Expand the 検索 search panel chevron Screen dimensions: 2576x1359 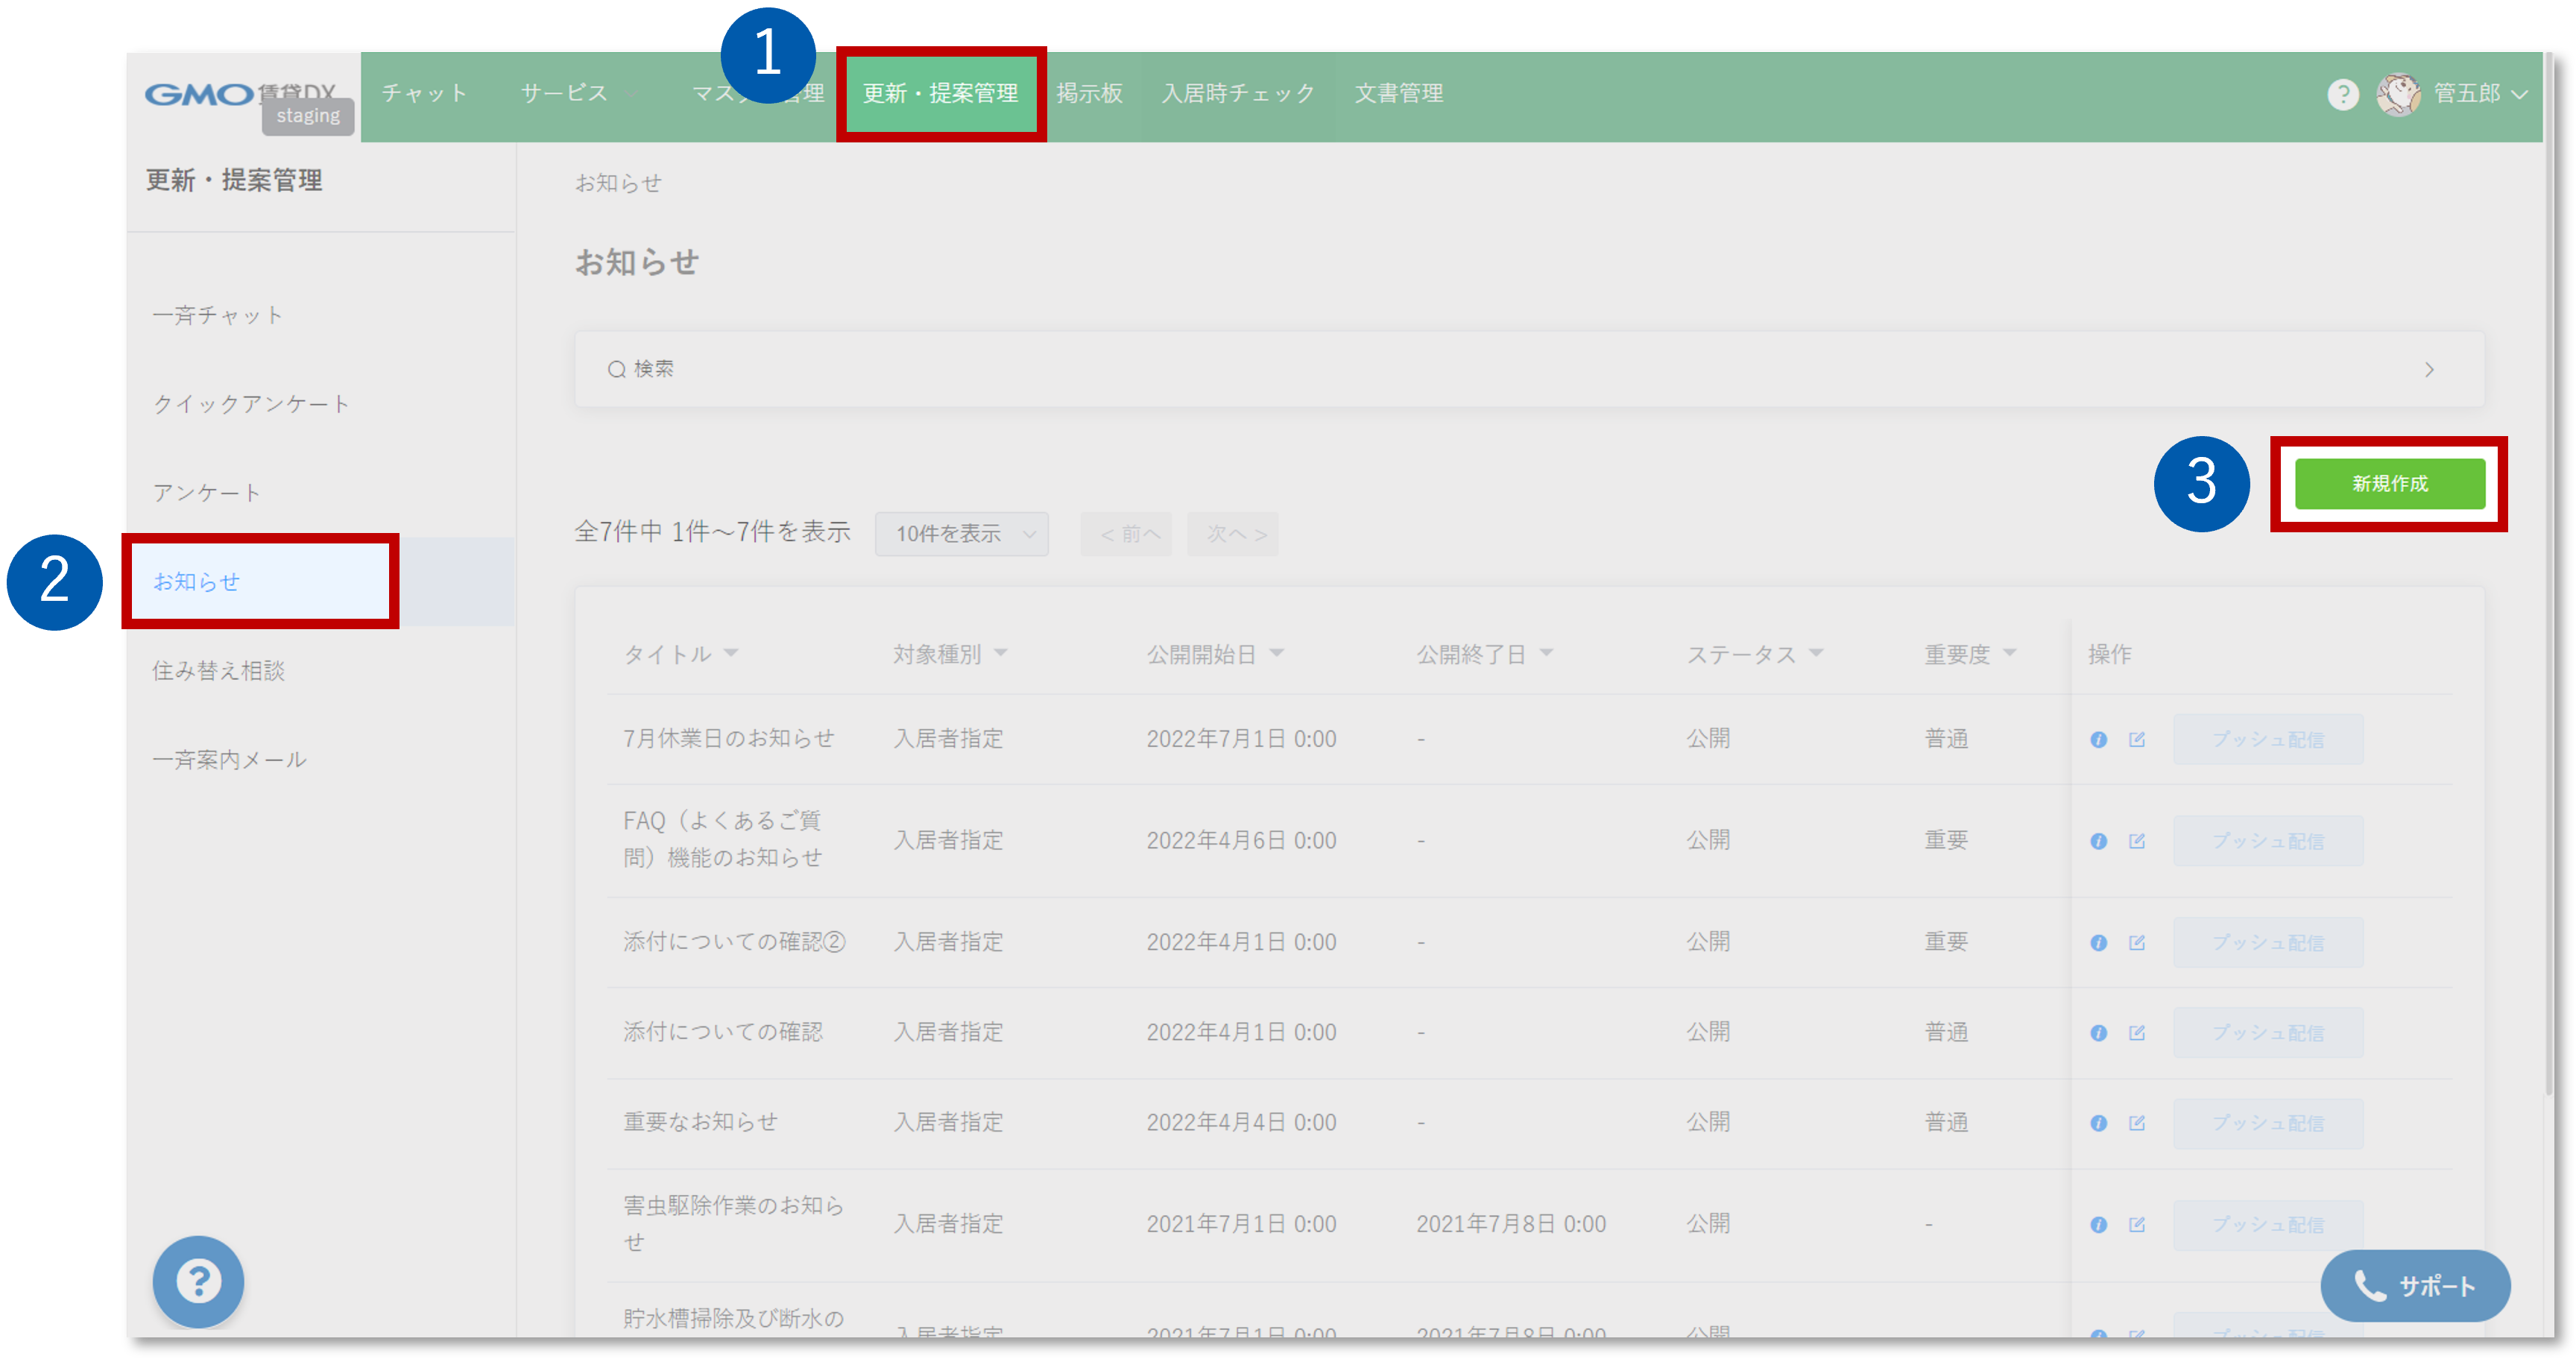(2429, 370)
